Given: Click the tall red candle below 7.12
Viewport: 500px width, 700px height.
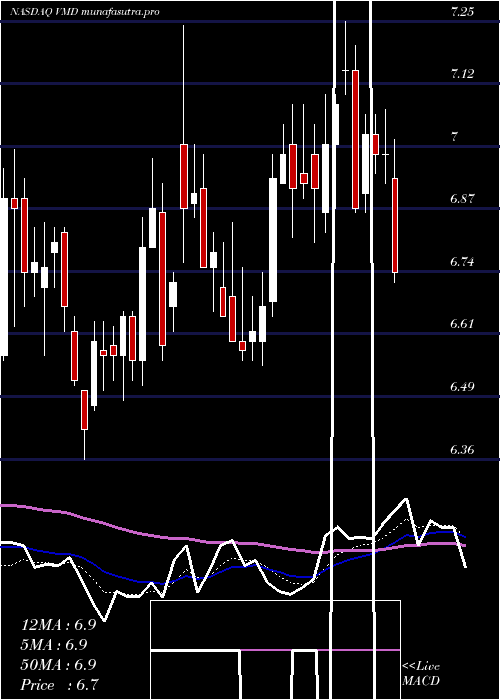Looking at the screenshot, I should [355, 139].
